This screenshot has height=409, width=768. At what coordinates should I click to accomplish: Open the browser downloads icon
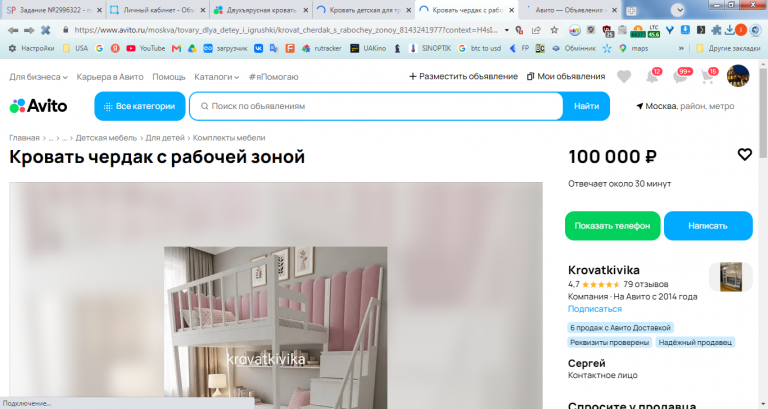(729, 30)
